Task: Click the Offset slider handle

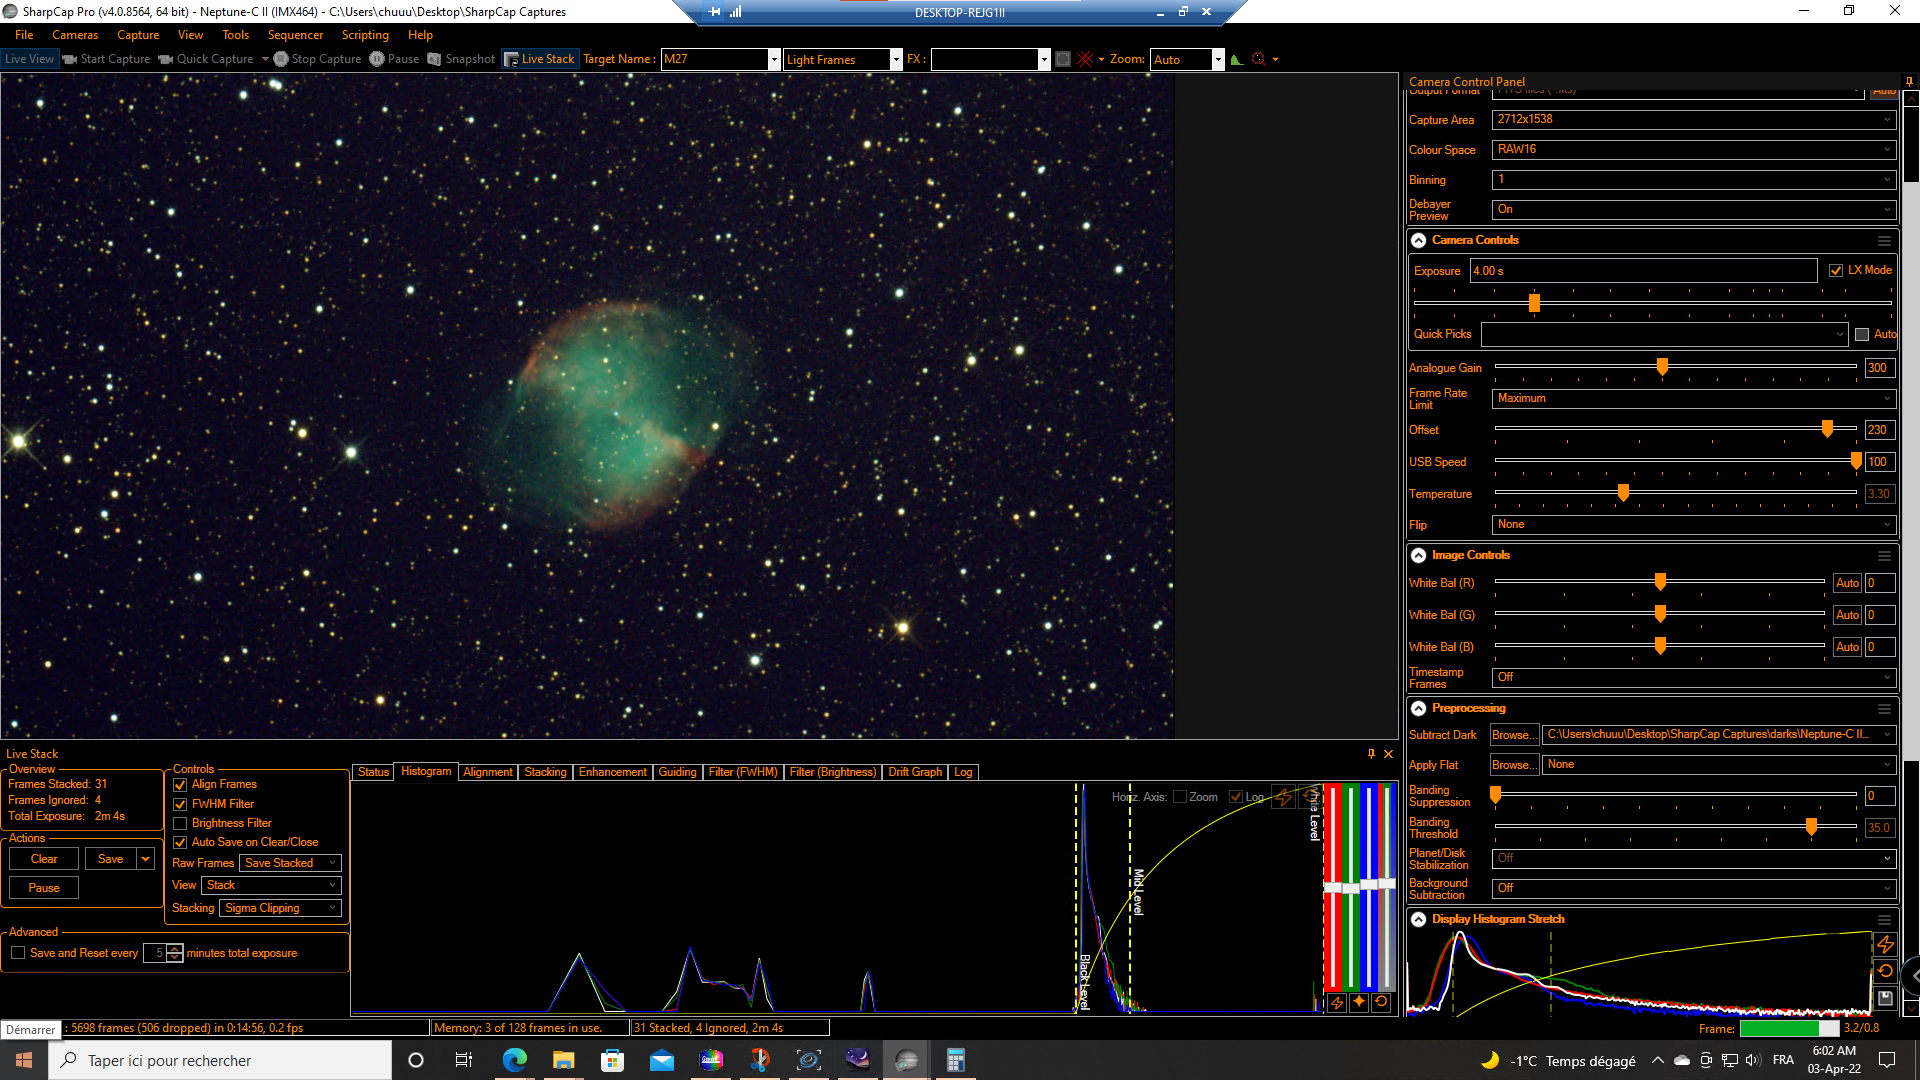Action: pos(1827,429)
